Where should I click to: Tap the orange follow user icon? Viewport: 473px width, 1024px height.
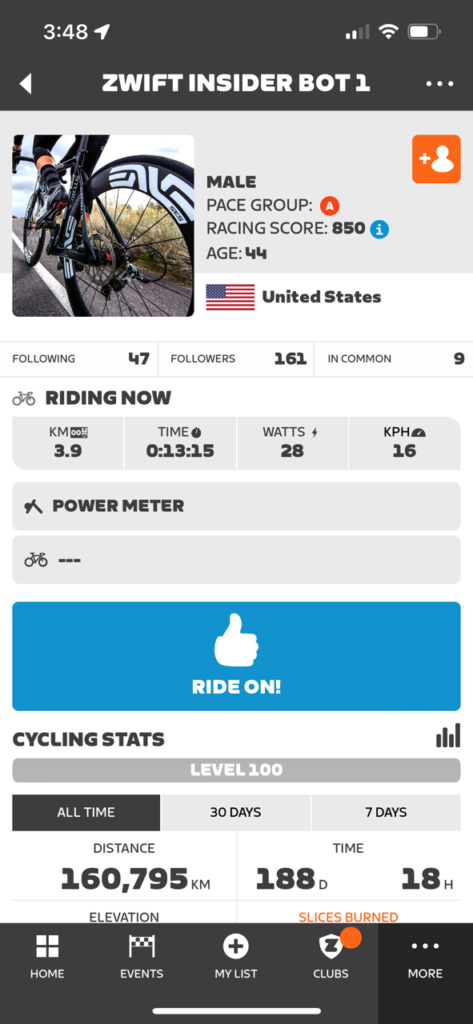[436, 159]
